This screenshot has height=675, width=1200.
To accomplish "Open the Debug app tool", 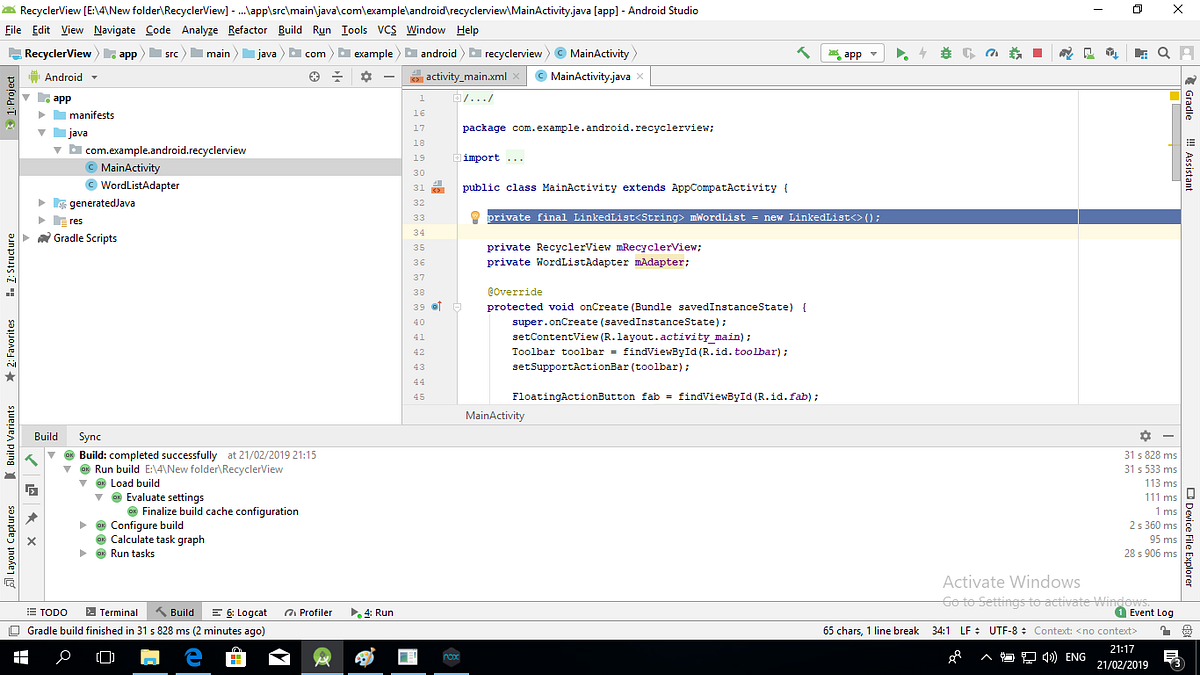I will [946, 53].
